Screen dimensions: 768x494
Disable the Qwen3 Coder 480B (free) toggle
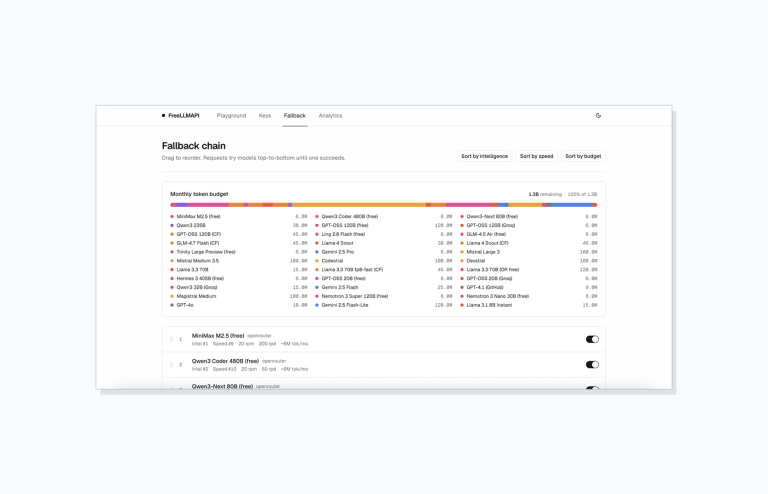coord(592,364)
